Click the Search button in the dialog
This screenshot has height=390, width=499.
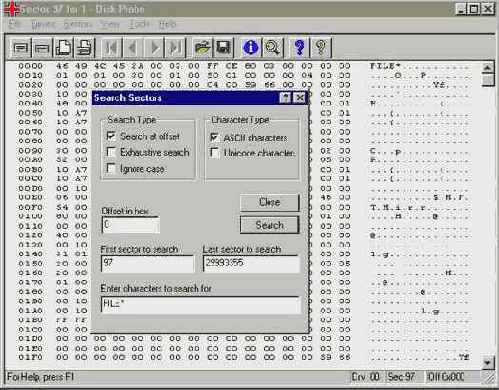[x=269, y=225]
